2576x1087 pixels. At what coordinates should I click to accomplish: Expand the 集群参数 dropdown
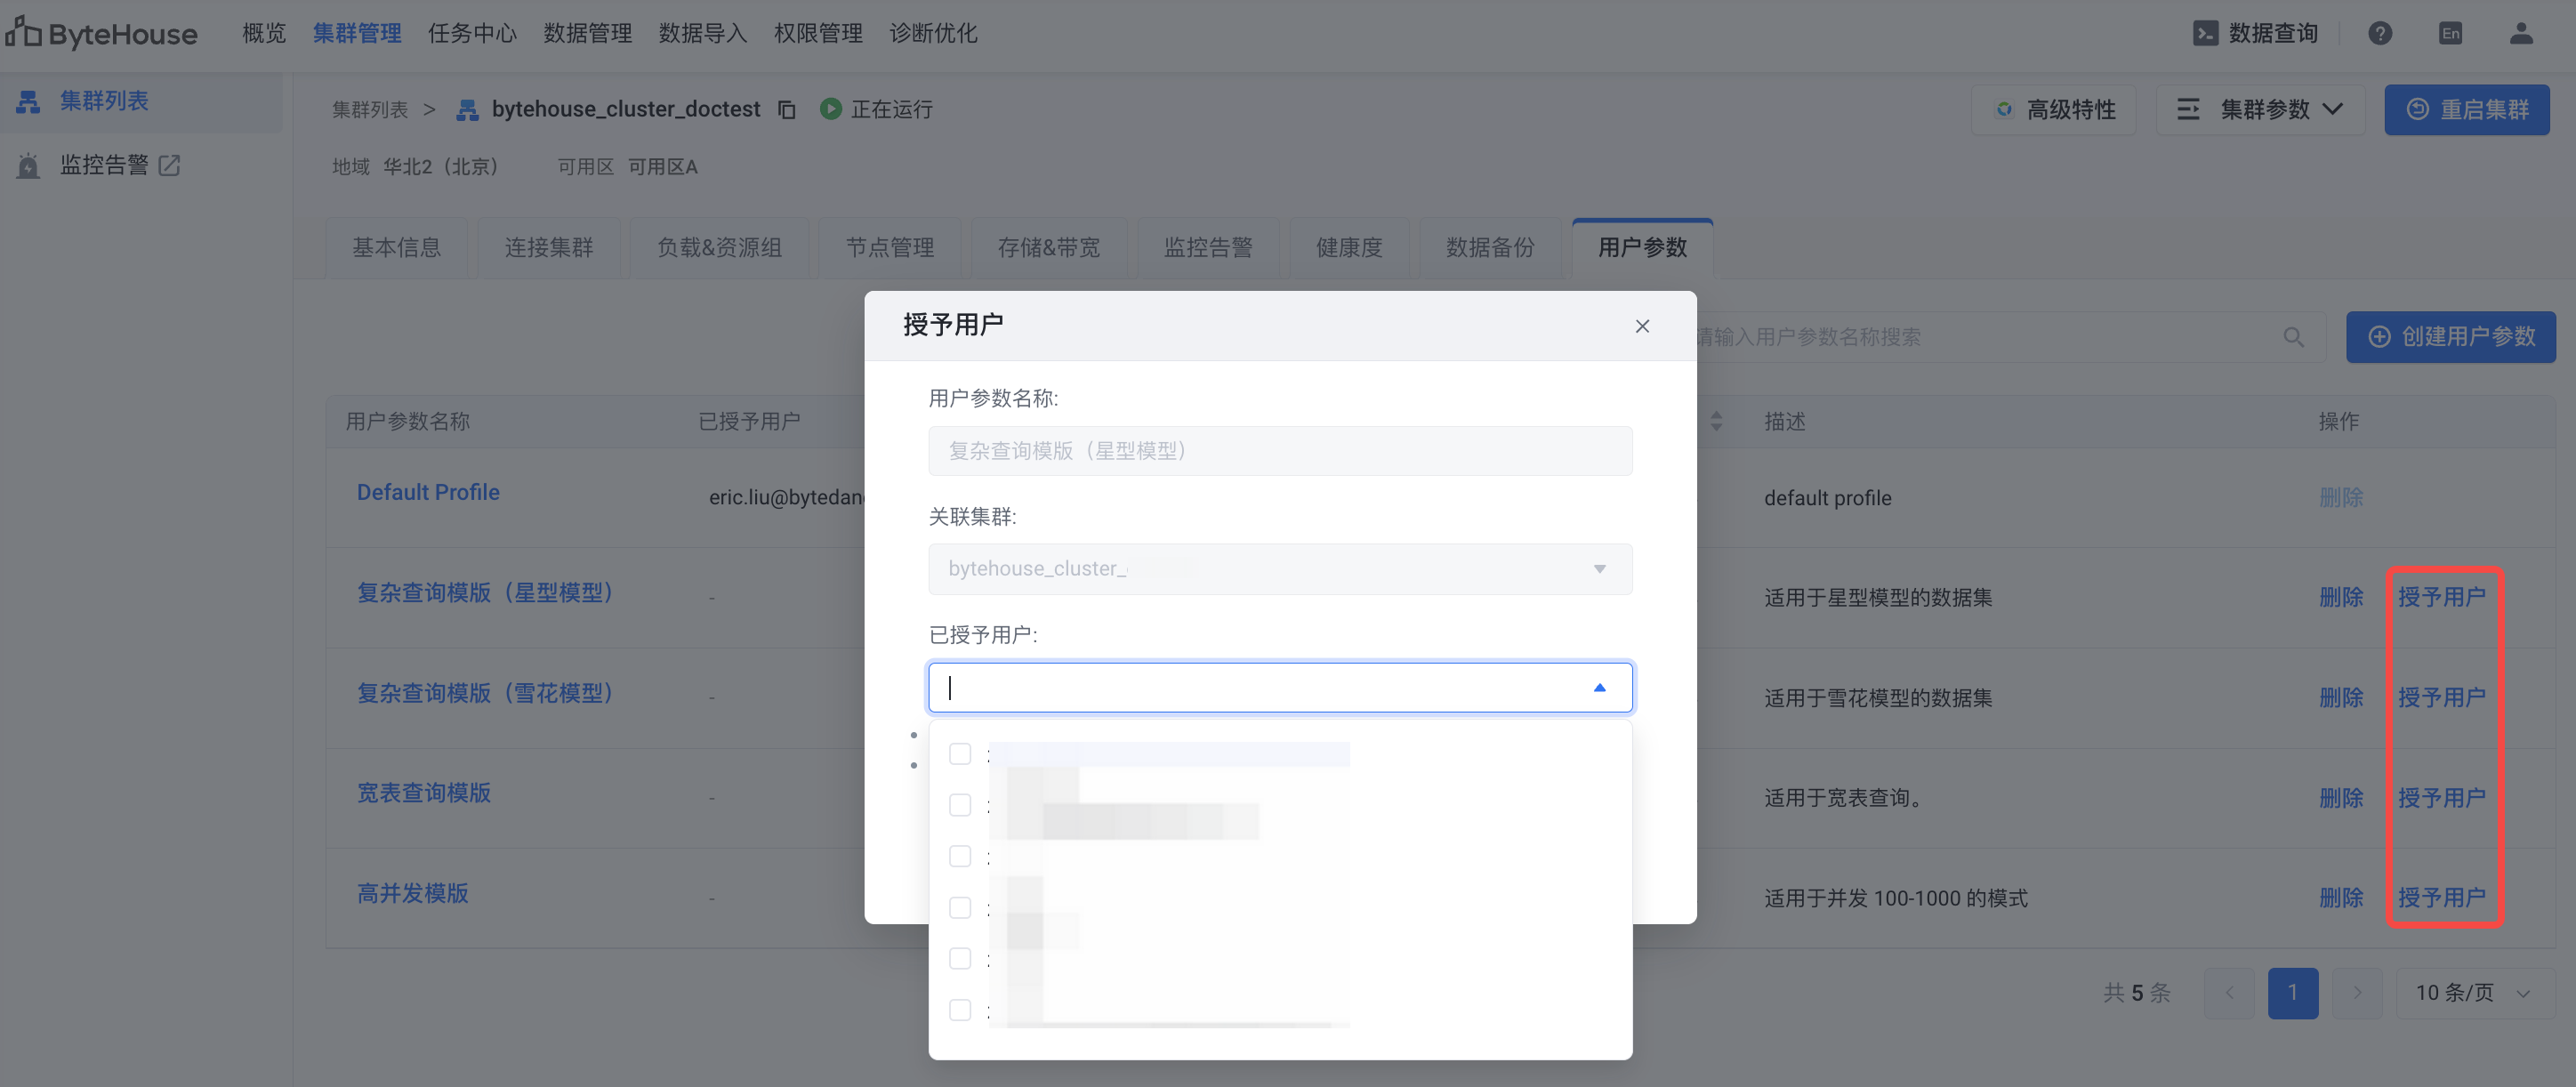[x=2261, y=109]
